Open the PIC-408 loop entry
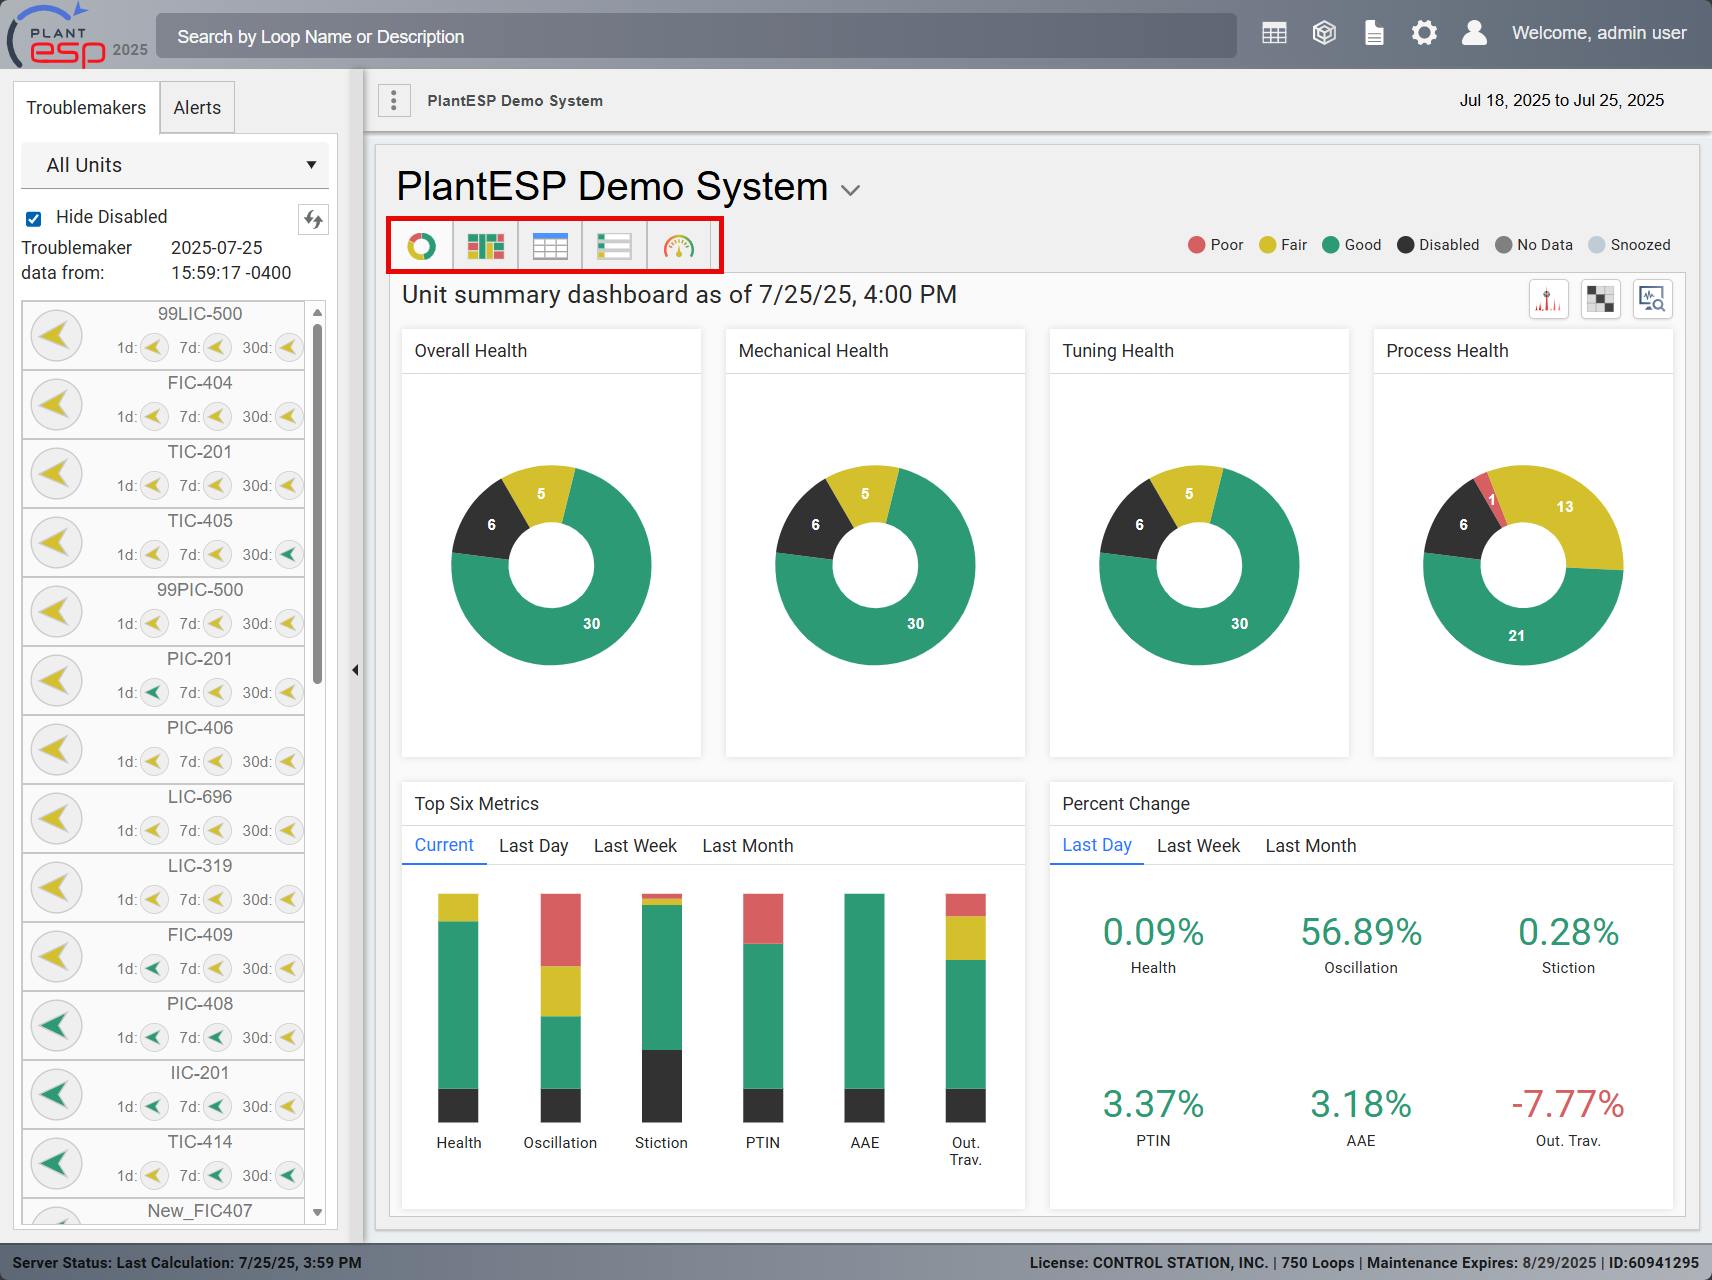 point(163,1024)
